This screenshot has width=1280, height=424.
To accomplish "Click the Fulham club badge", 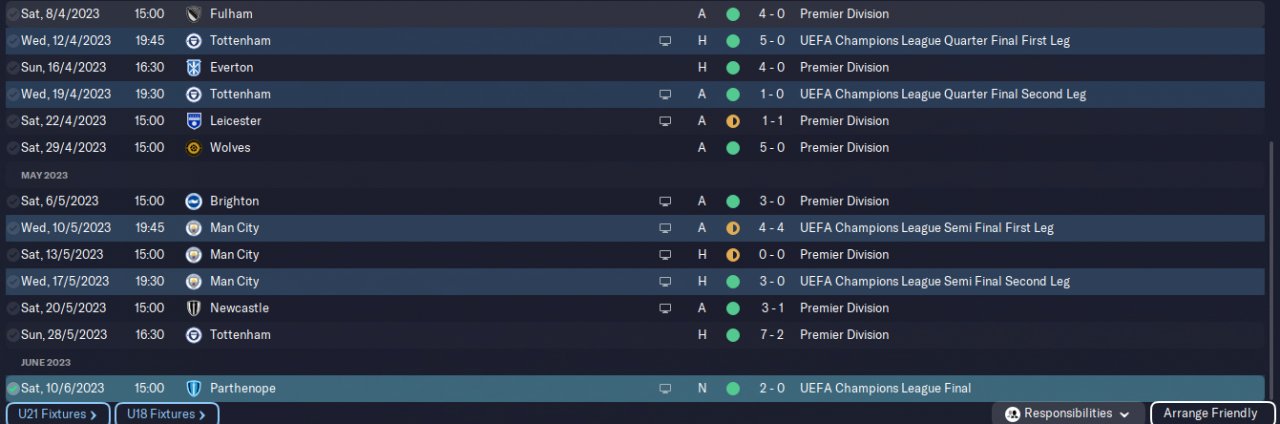I will pos(194,14).
